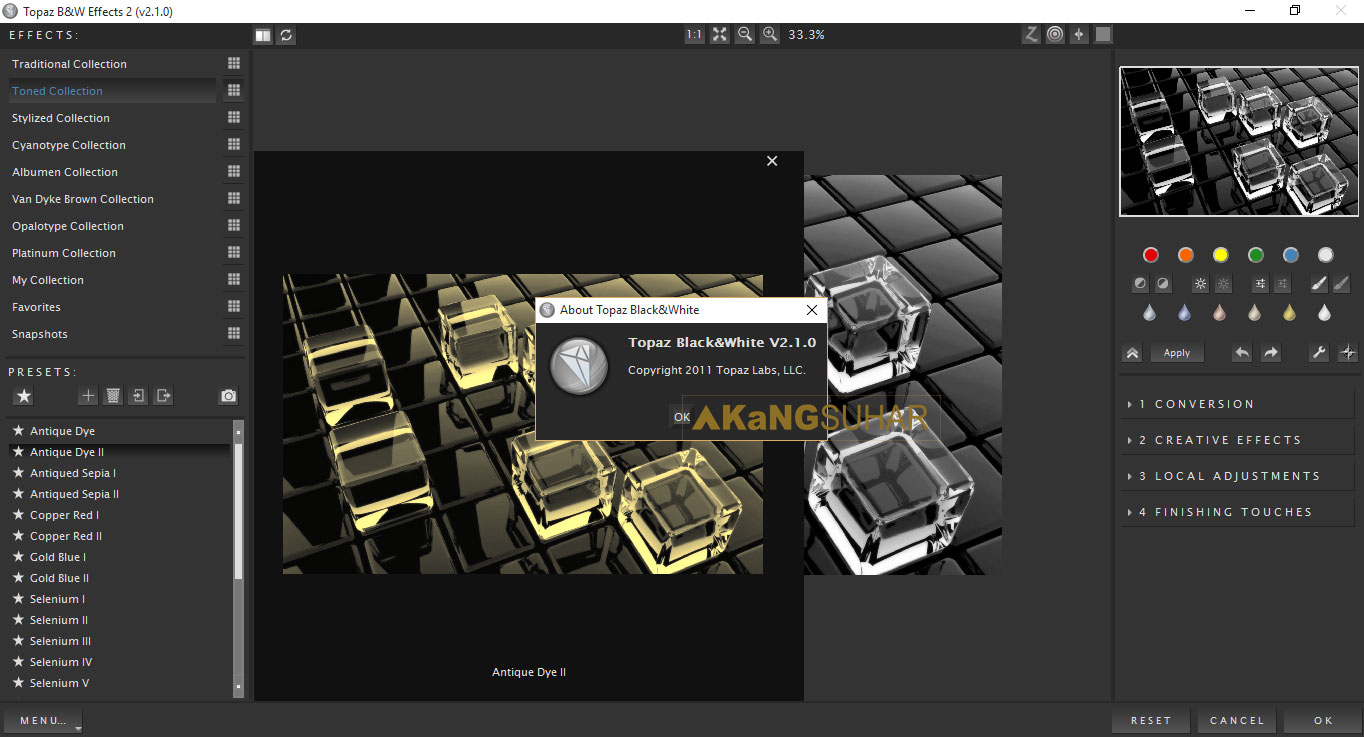Open preferences with the wrench icon
The height and width of the screenshot is (737, 1364).
[x=1319, y=352]
